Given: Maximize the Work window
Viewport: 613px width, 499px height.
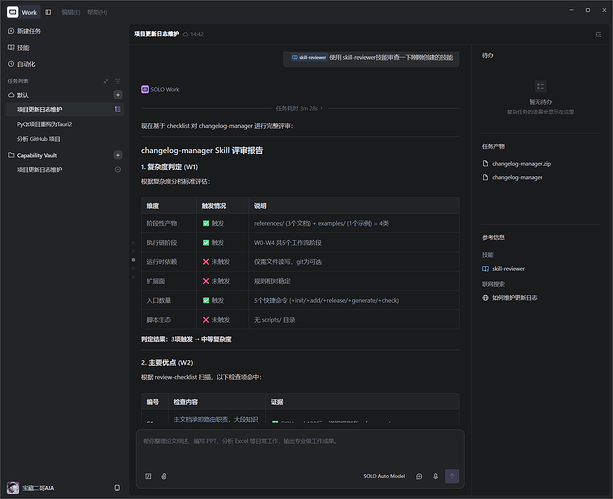Looking at the screenshot, I should pyautogui.click(x=588, y=10).
